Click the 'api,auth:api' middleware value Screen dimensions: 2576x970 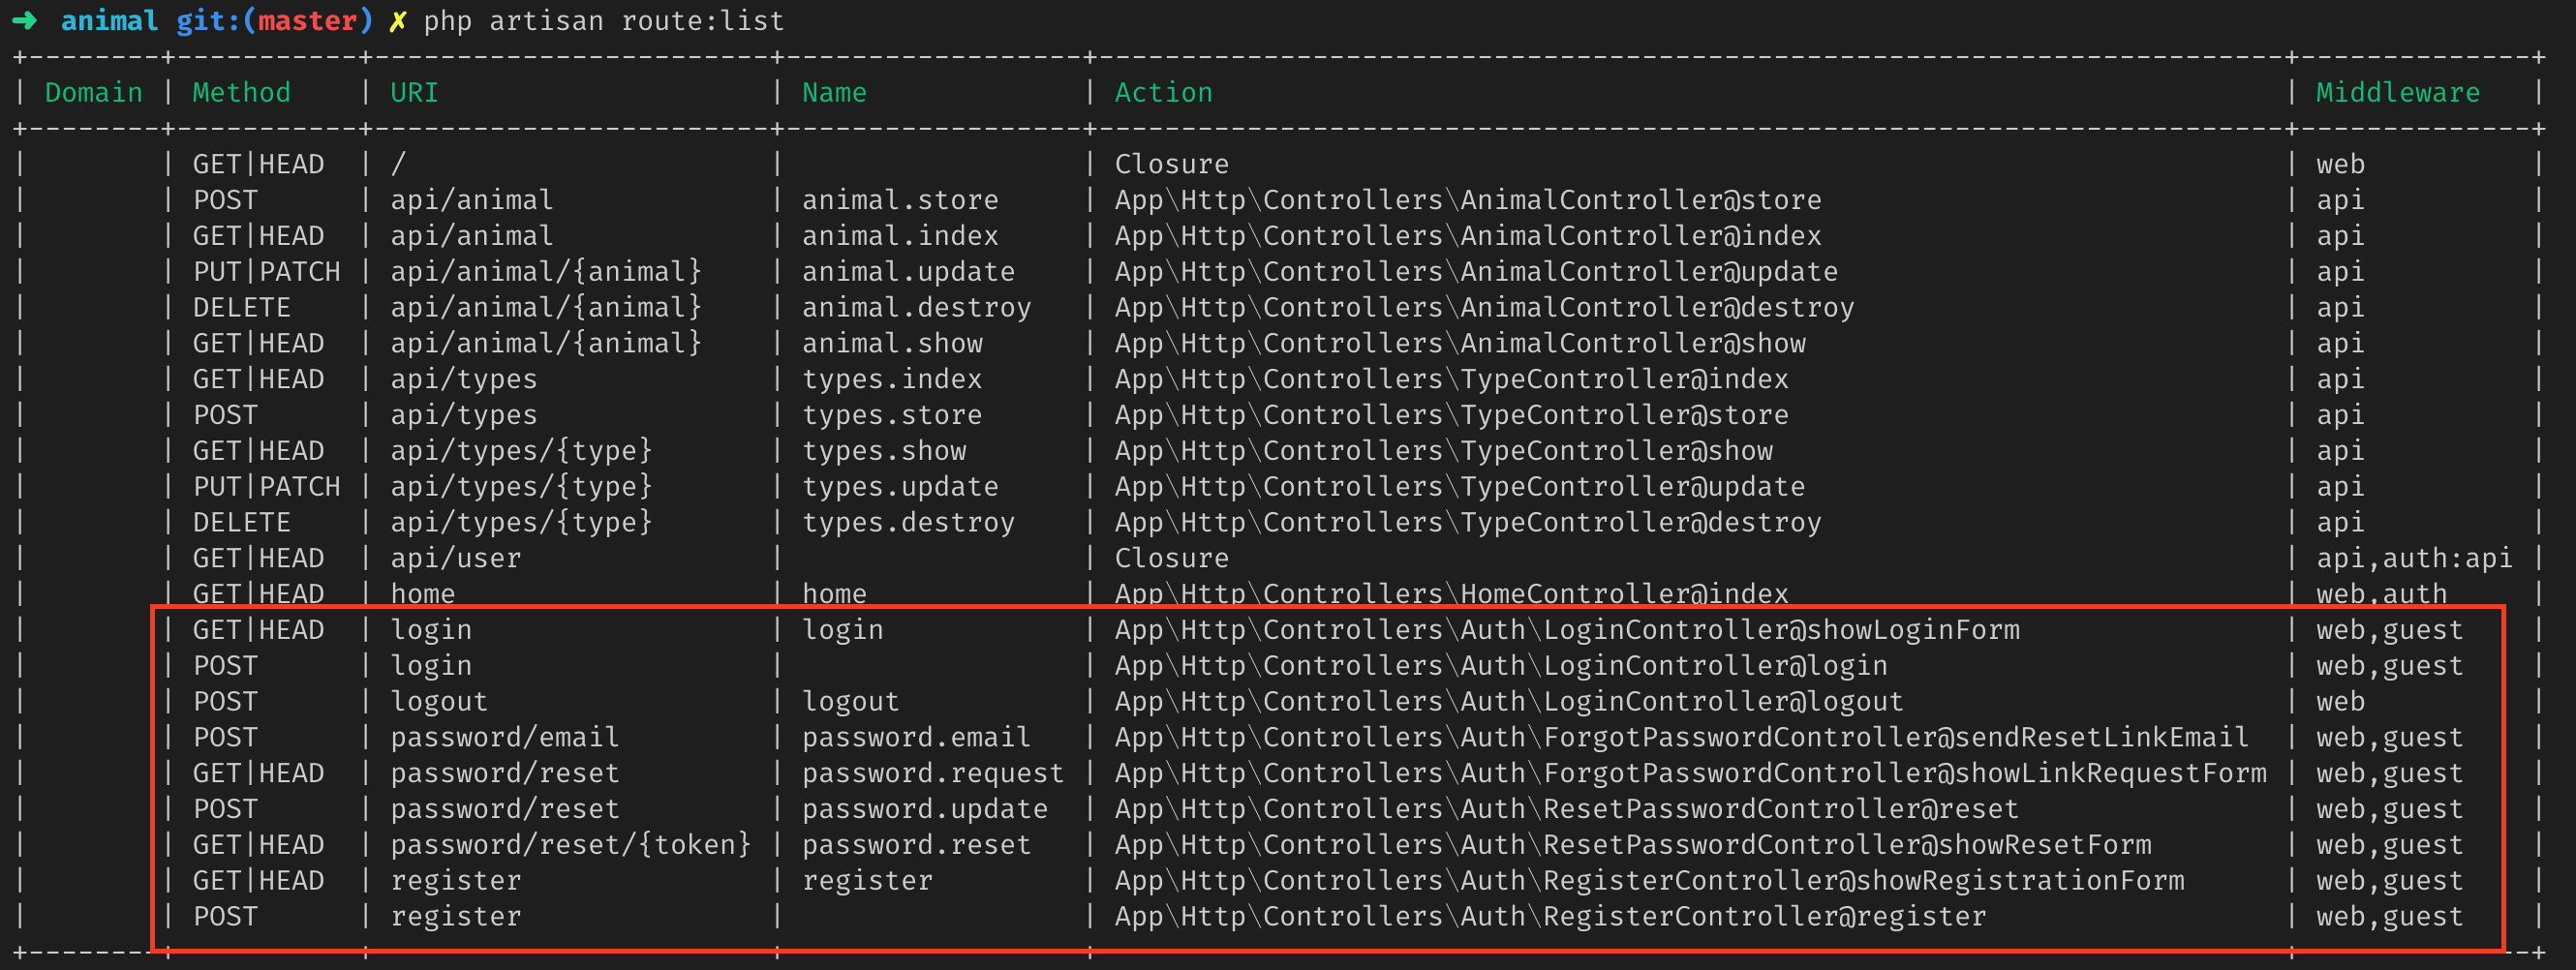[x=2414, y=559]
